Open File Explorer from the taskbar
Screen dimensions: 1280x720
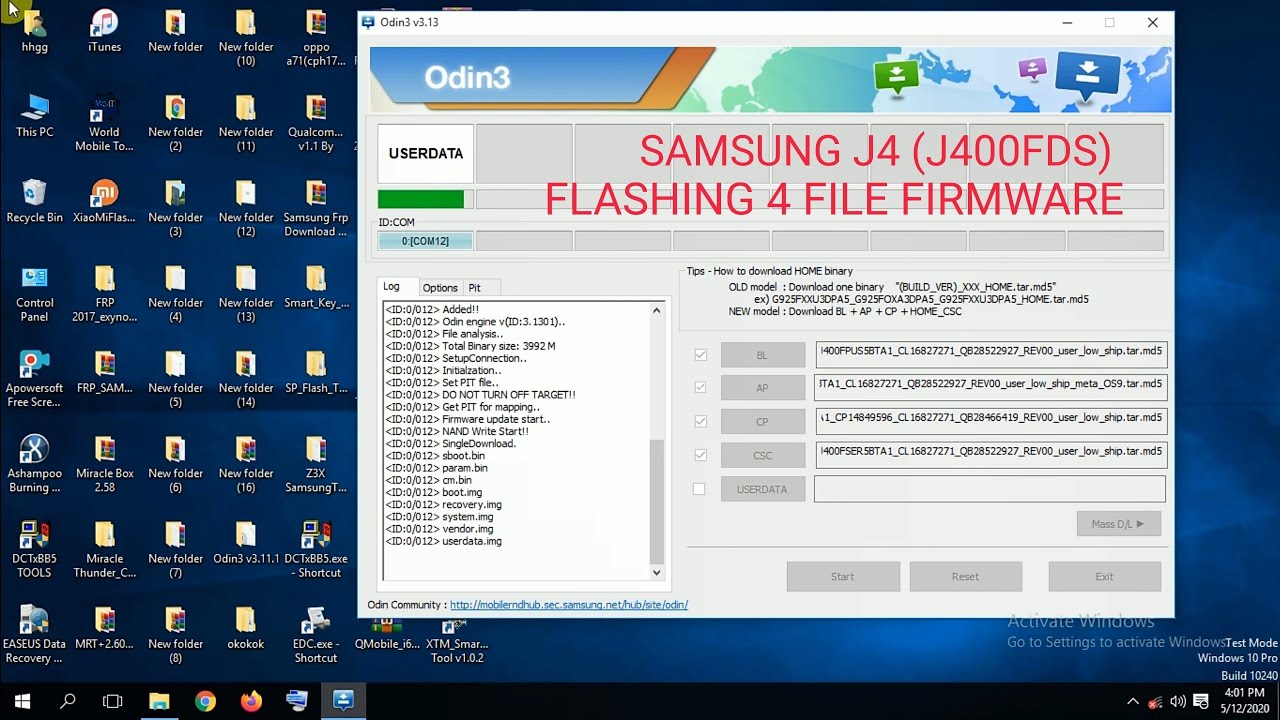click(x=159, y=701)
